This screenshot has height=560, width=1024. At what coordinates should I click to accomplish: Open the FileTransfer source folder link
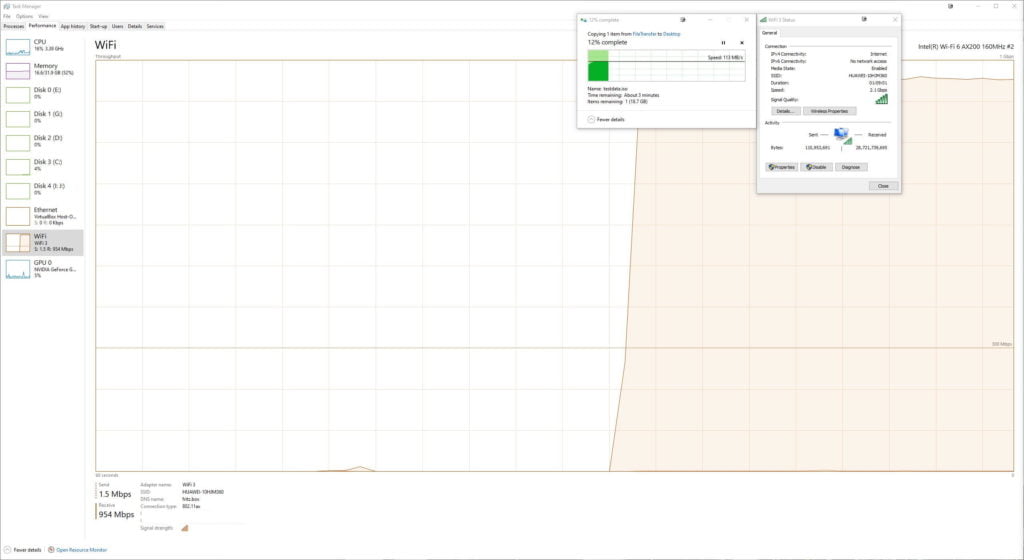pyautogui.click(x=645, y=34)
